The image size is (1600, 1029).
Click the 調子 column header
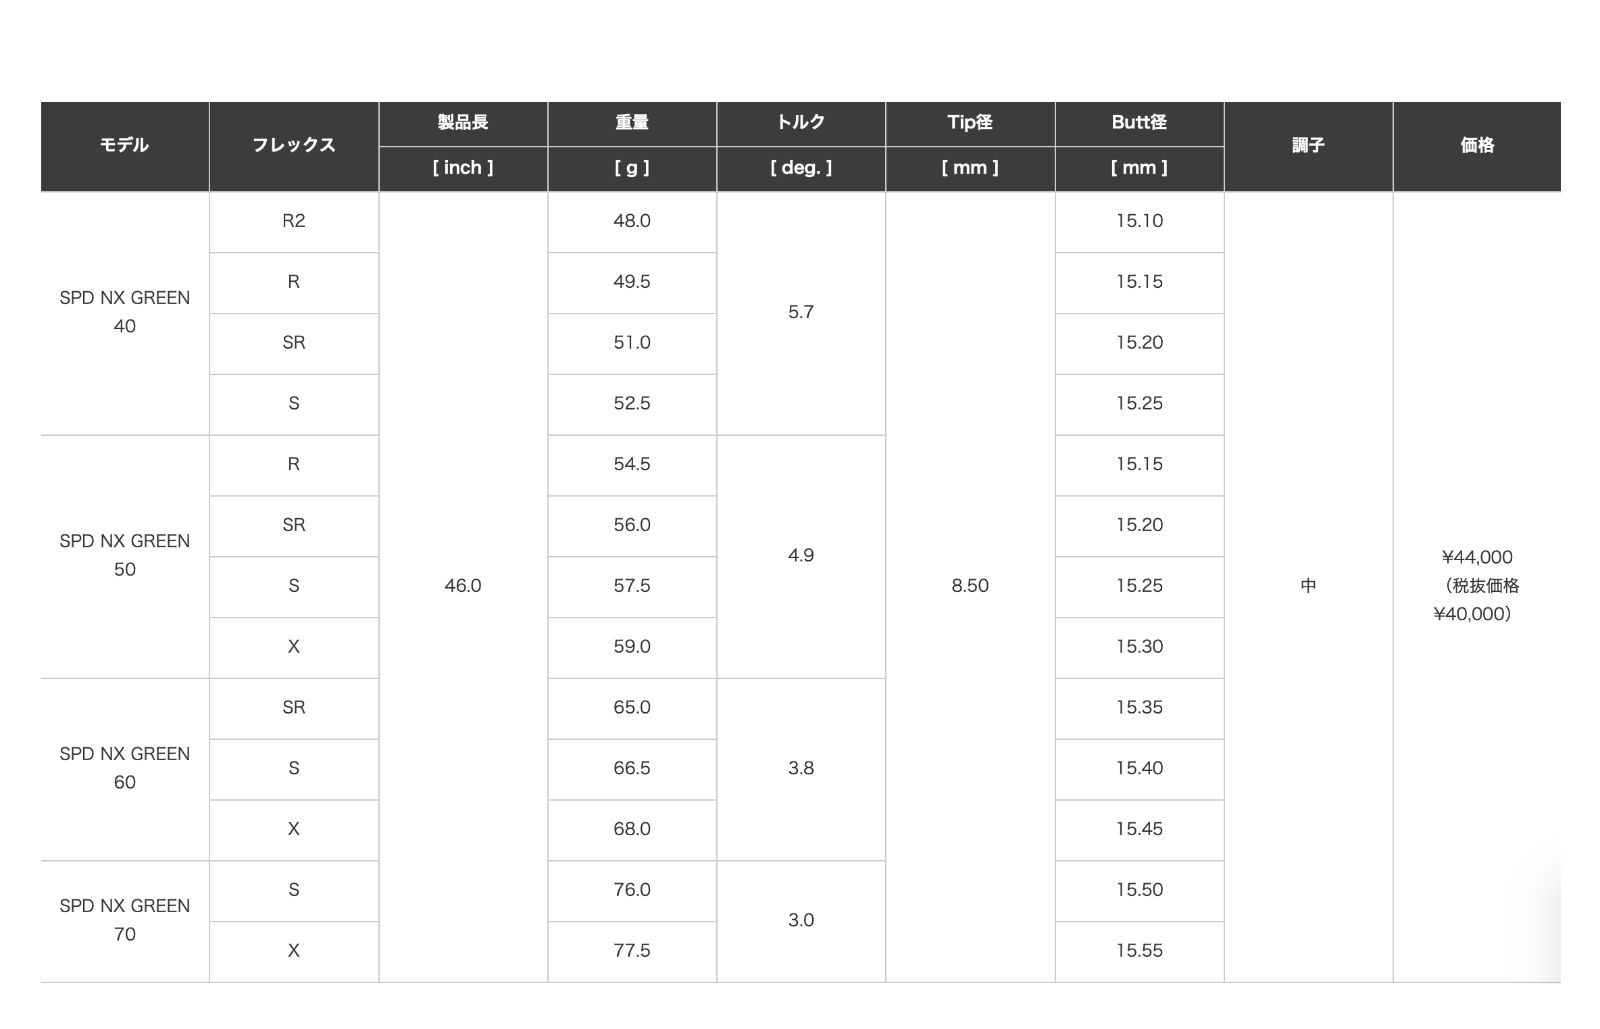point(1308,145)
